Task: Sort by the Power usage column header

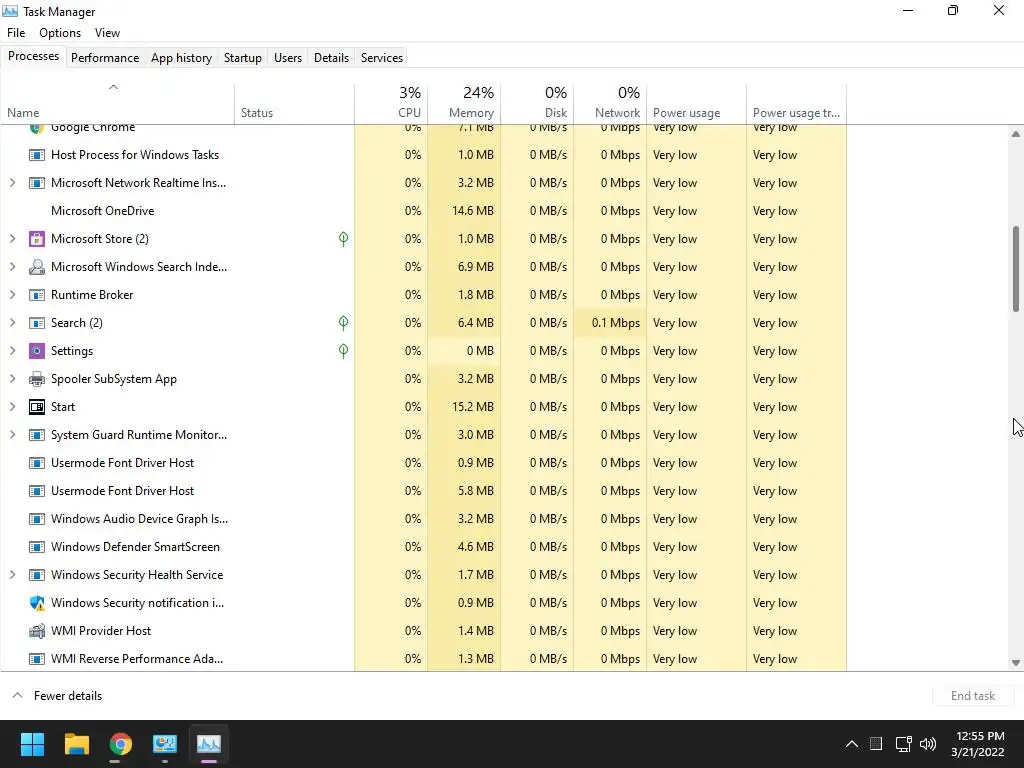Action: tap(696, 104)
